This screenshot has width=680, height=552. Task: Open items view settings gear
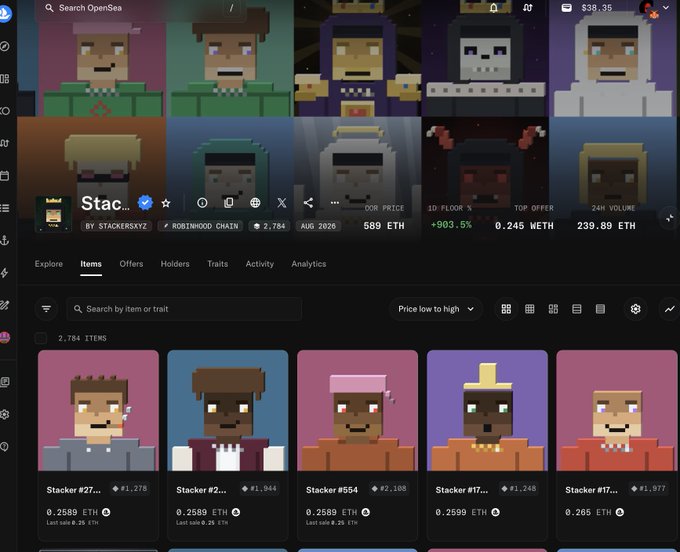(635, 309)
